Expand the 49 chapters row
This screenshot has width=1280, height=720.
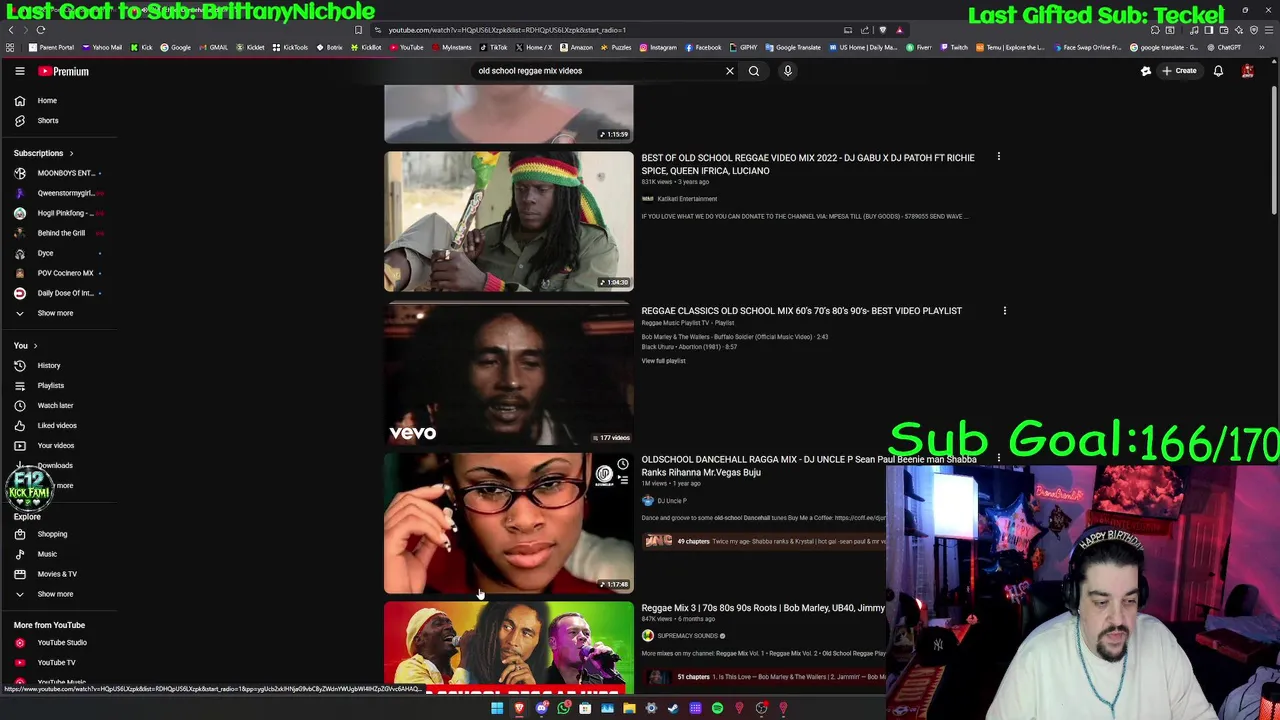point(763,541)
